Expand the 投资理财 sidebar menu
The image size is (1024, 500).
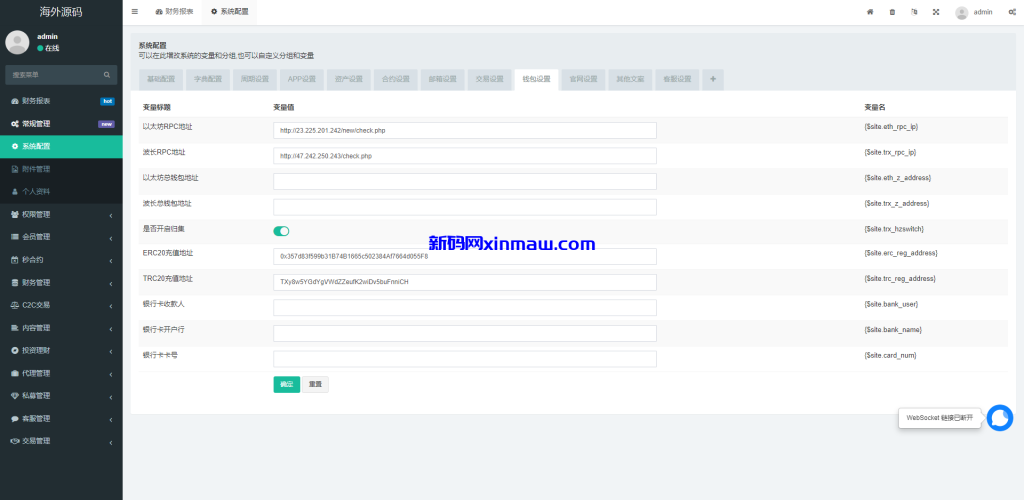pos(61,350)
